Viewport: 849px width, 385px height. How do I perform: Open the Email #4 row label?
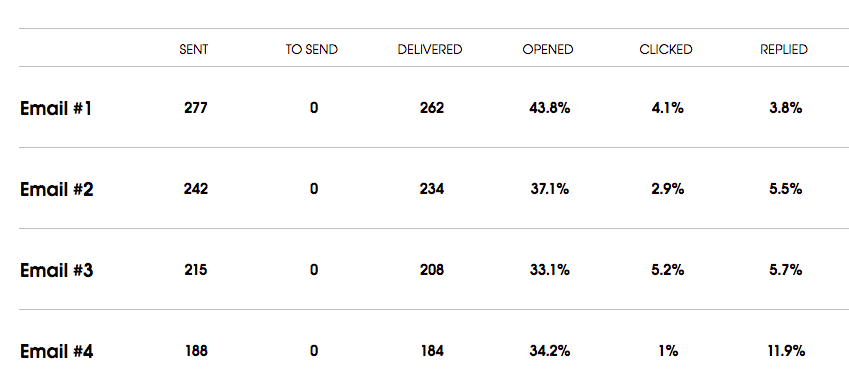pyautogui.click(x=56, y=351)
